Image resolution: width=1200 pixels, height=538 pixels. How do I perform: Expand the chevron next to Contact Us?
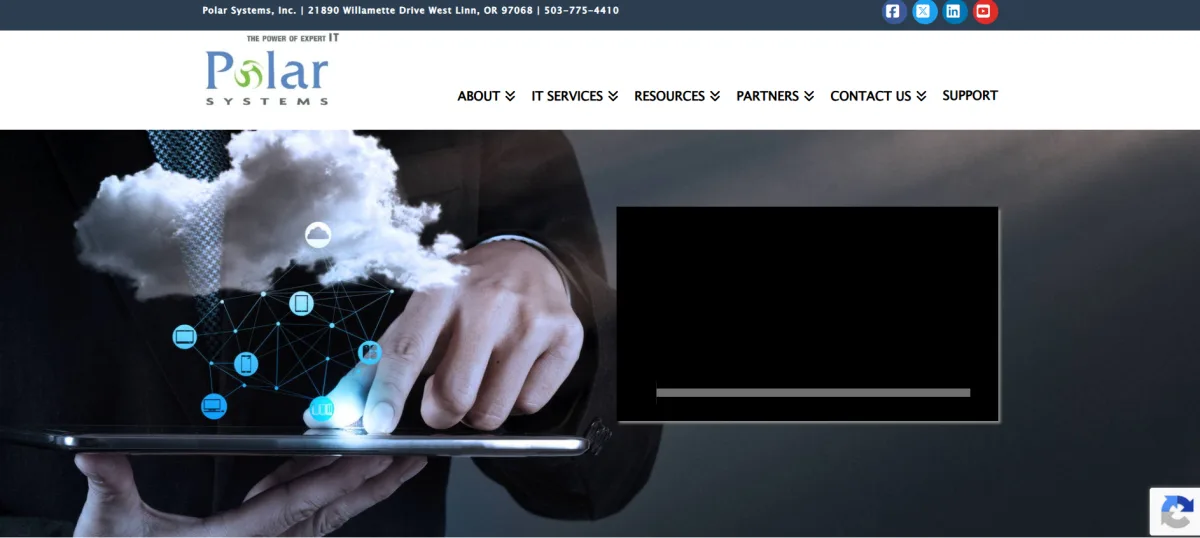click(921, 96)
